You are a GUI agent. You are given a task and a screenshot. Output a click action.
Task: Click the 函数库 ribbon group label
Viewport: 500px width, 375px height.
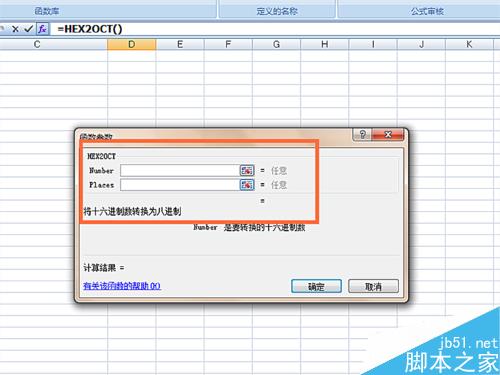tap(47, 11)
